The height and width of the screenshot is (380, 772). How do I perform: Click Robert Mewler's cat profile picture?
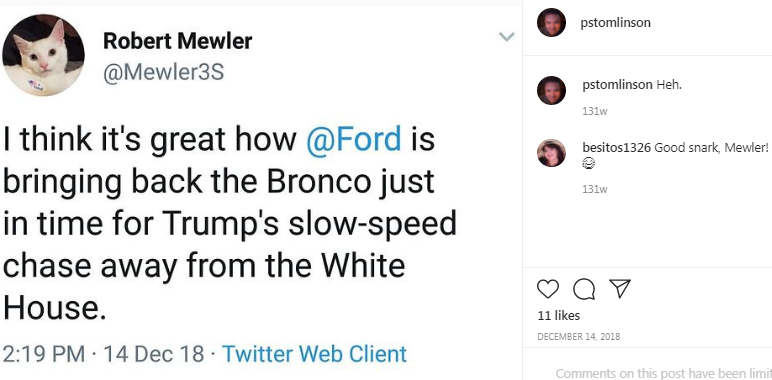pos(43,55)
